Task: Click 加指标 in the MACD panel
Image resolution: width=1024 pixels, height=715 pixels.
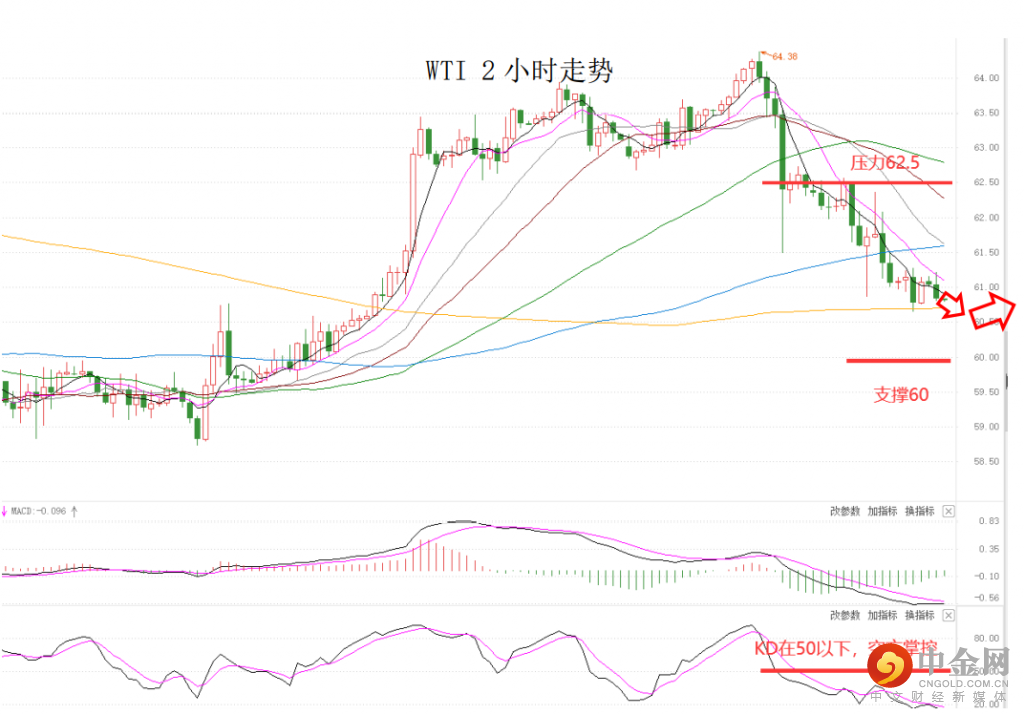Action: (x=882, y=511)
